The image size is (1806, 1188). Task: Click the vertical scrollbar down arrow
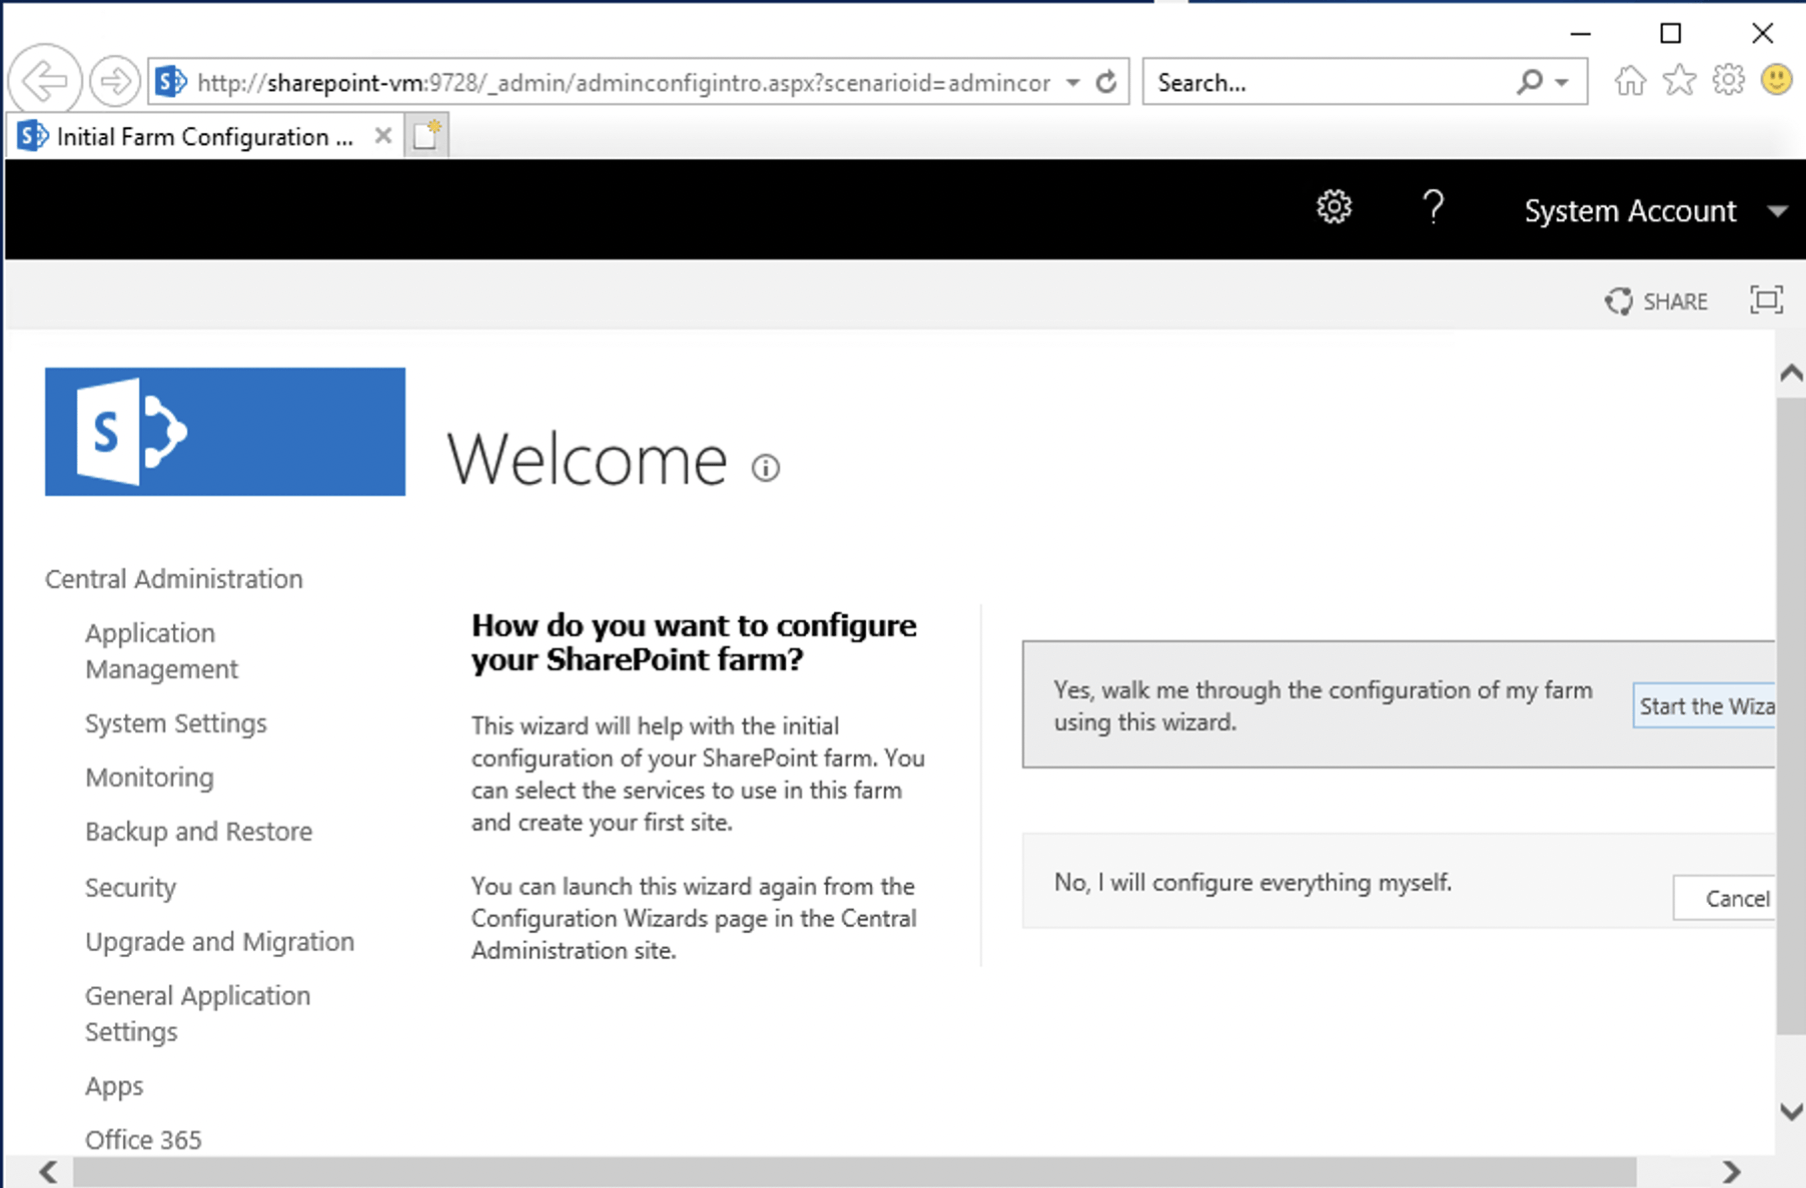[x=1791, y=1112]
